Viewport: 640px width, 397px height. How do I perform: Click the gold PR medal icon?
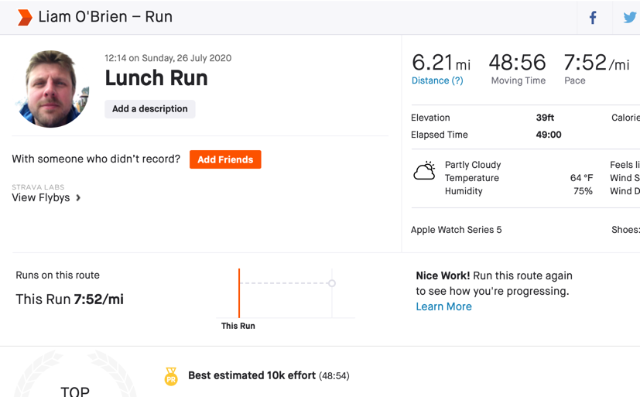171,376
